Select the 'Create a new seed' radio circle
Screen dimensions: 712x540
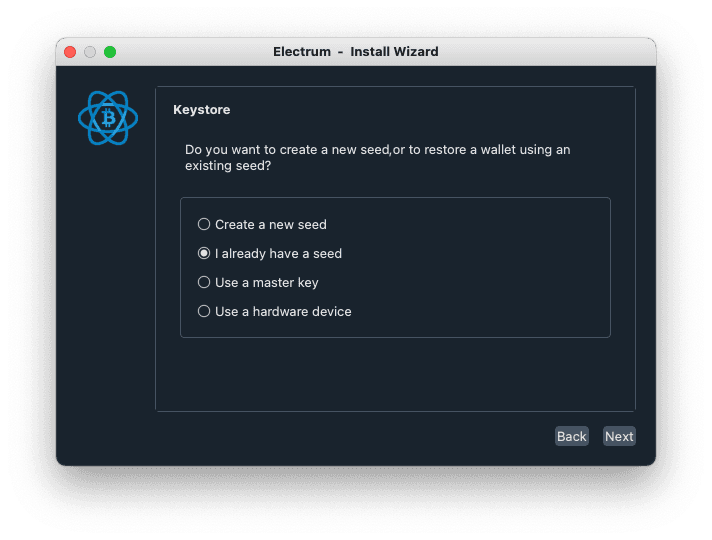click(x=204, y=225)
